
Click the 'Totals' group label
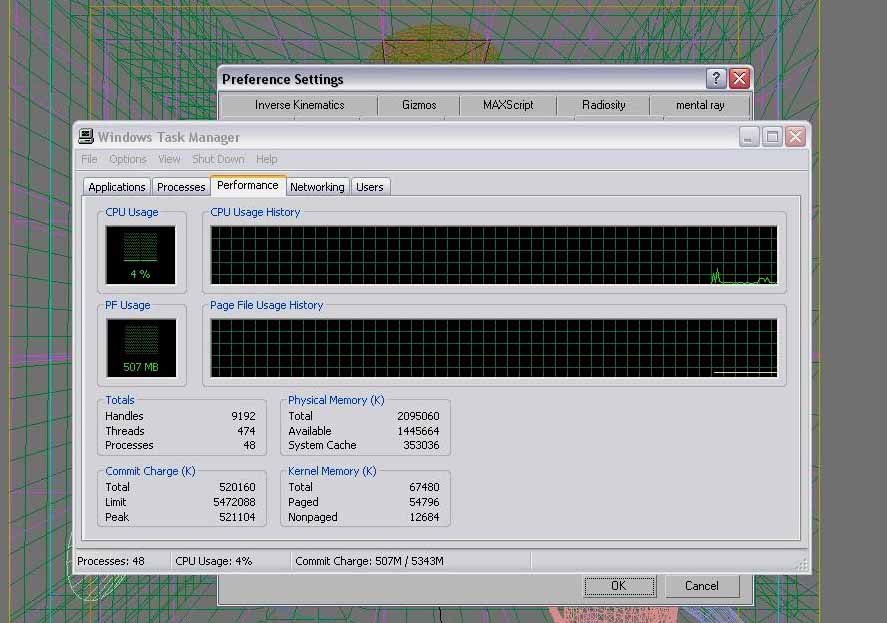(x=120, y=400)
